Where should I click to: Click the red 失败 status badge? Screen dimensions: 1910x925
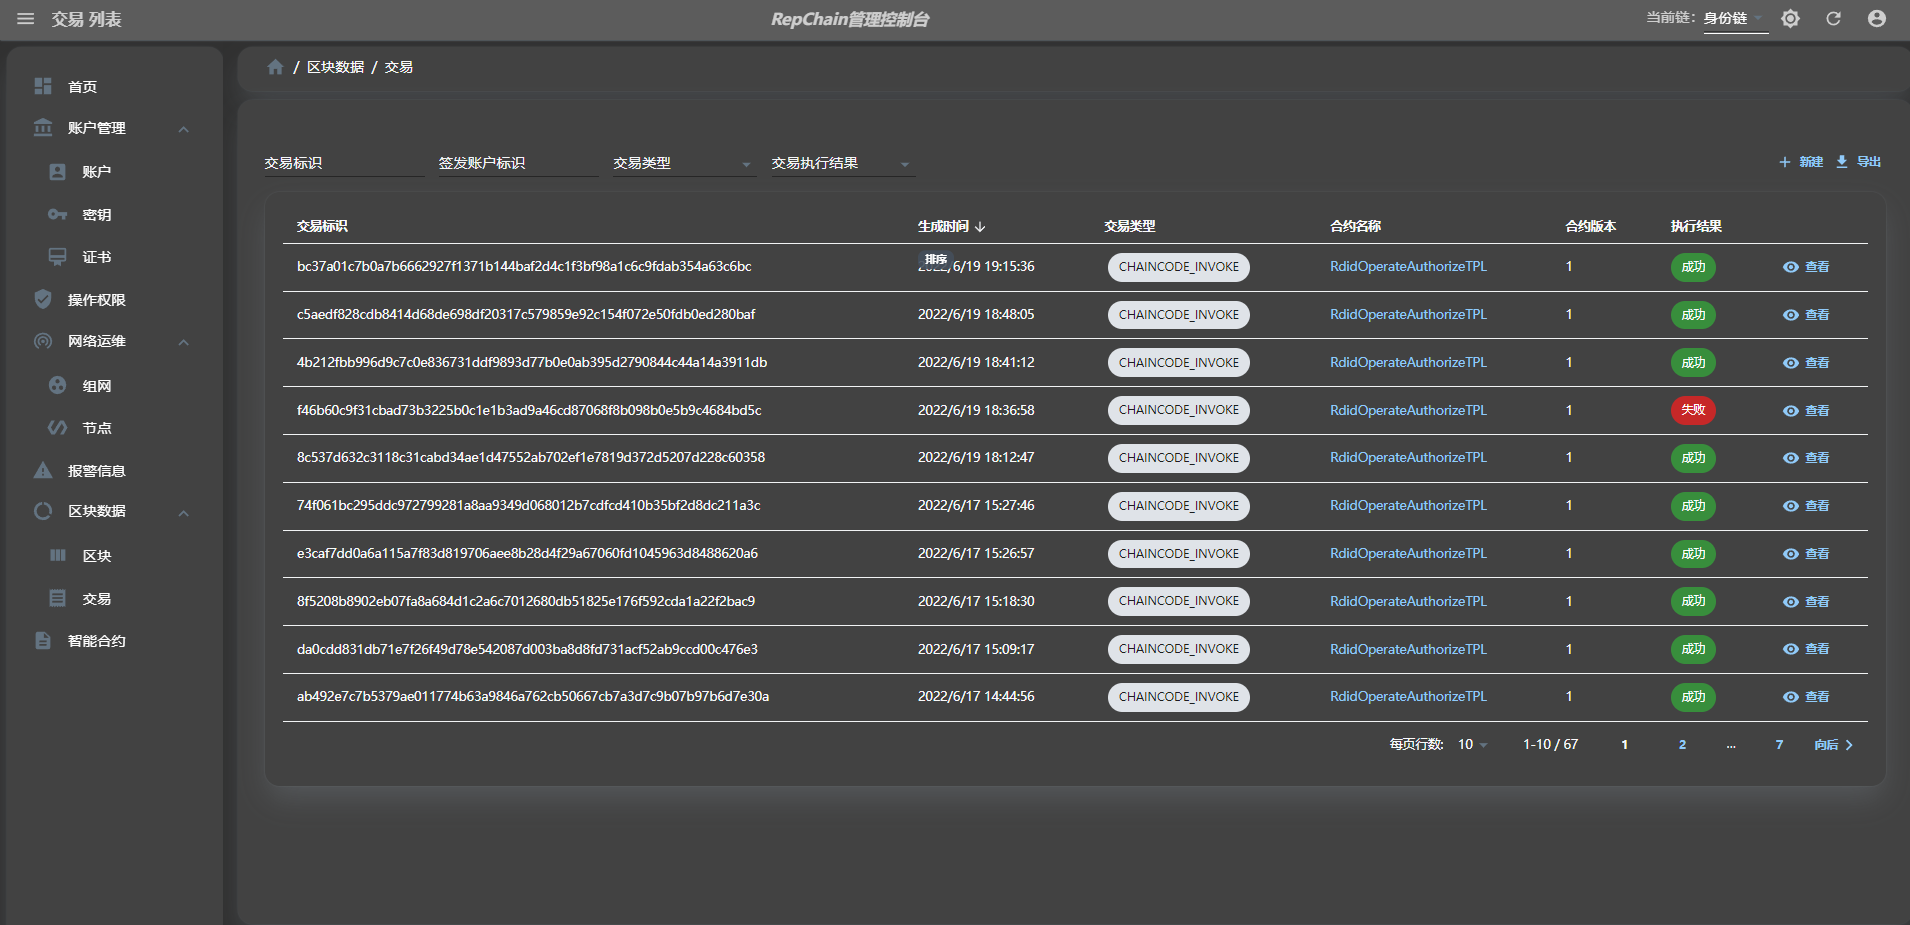click(x=1693, y=410)
